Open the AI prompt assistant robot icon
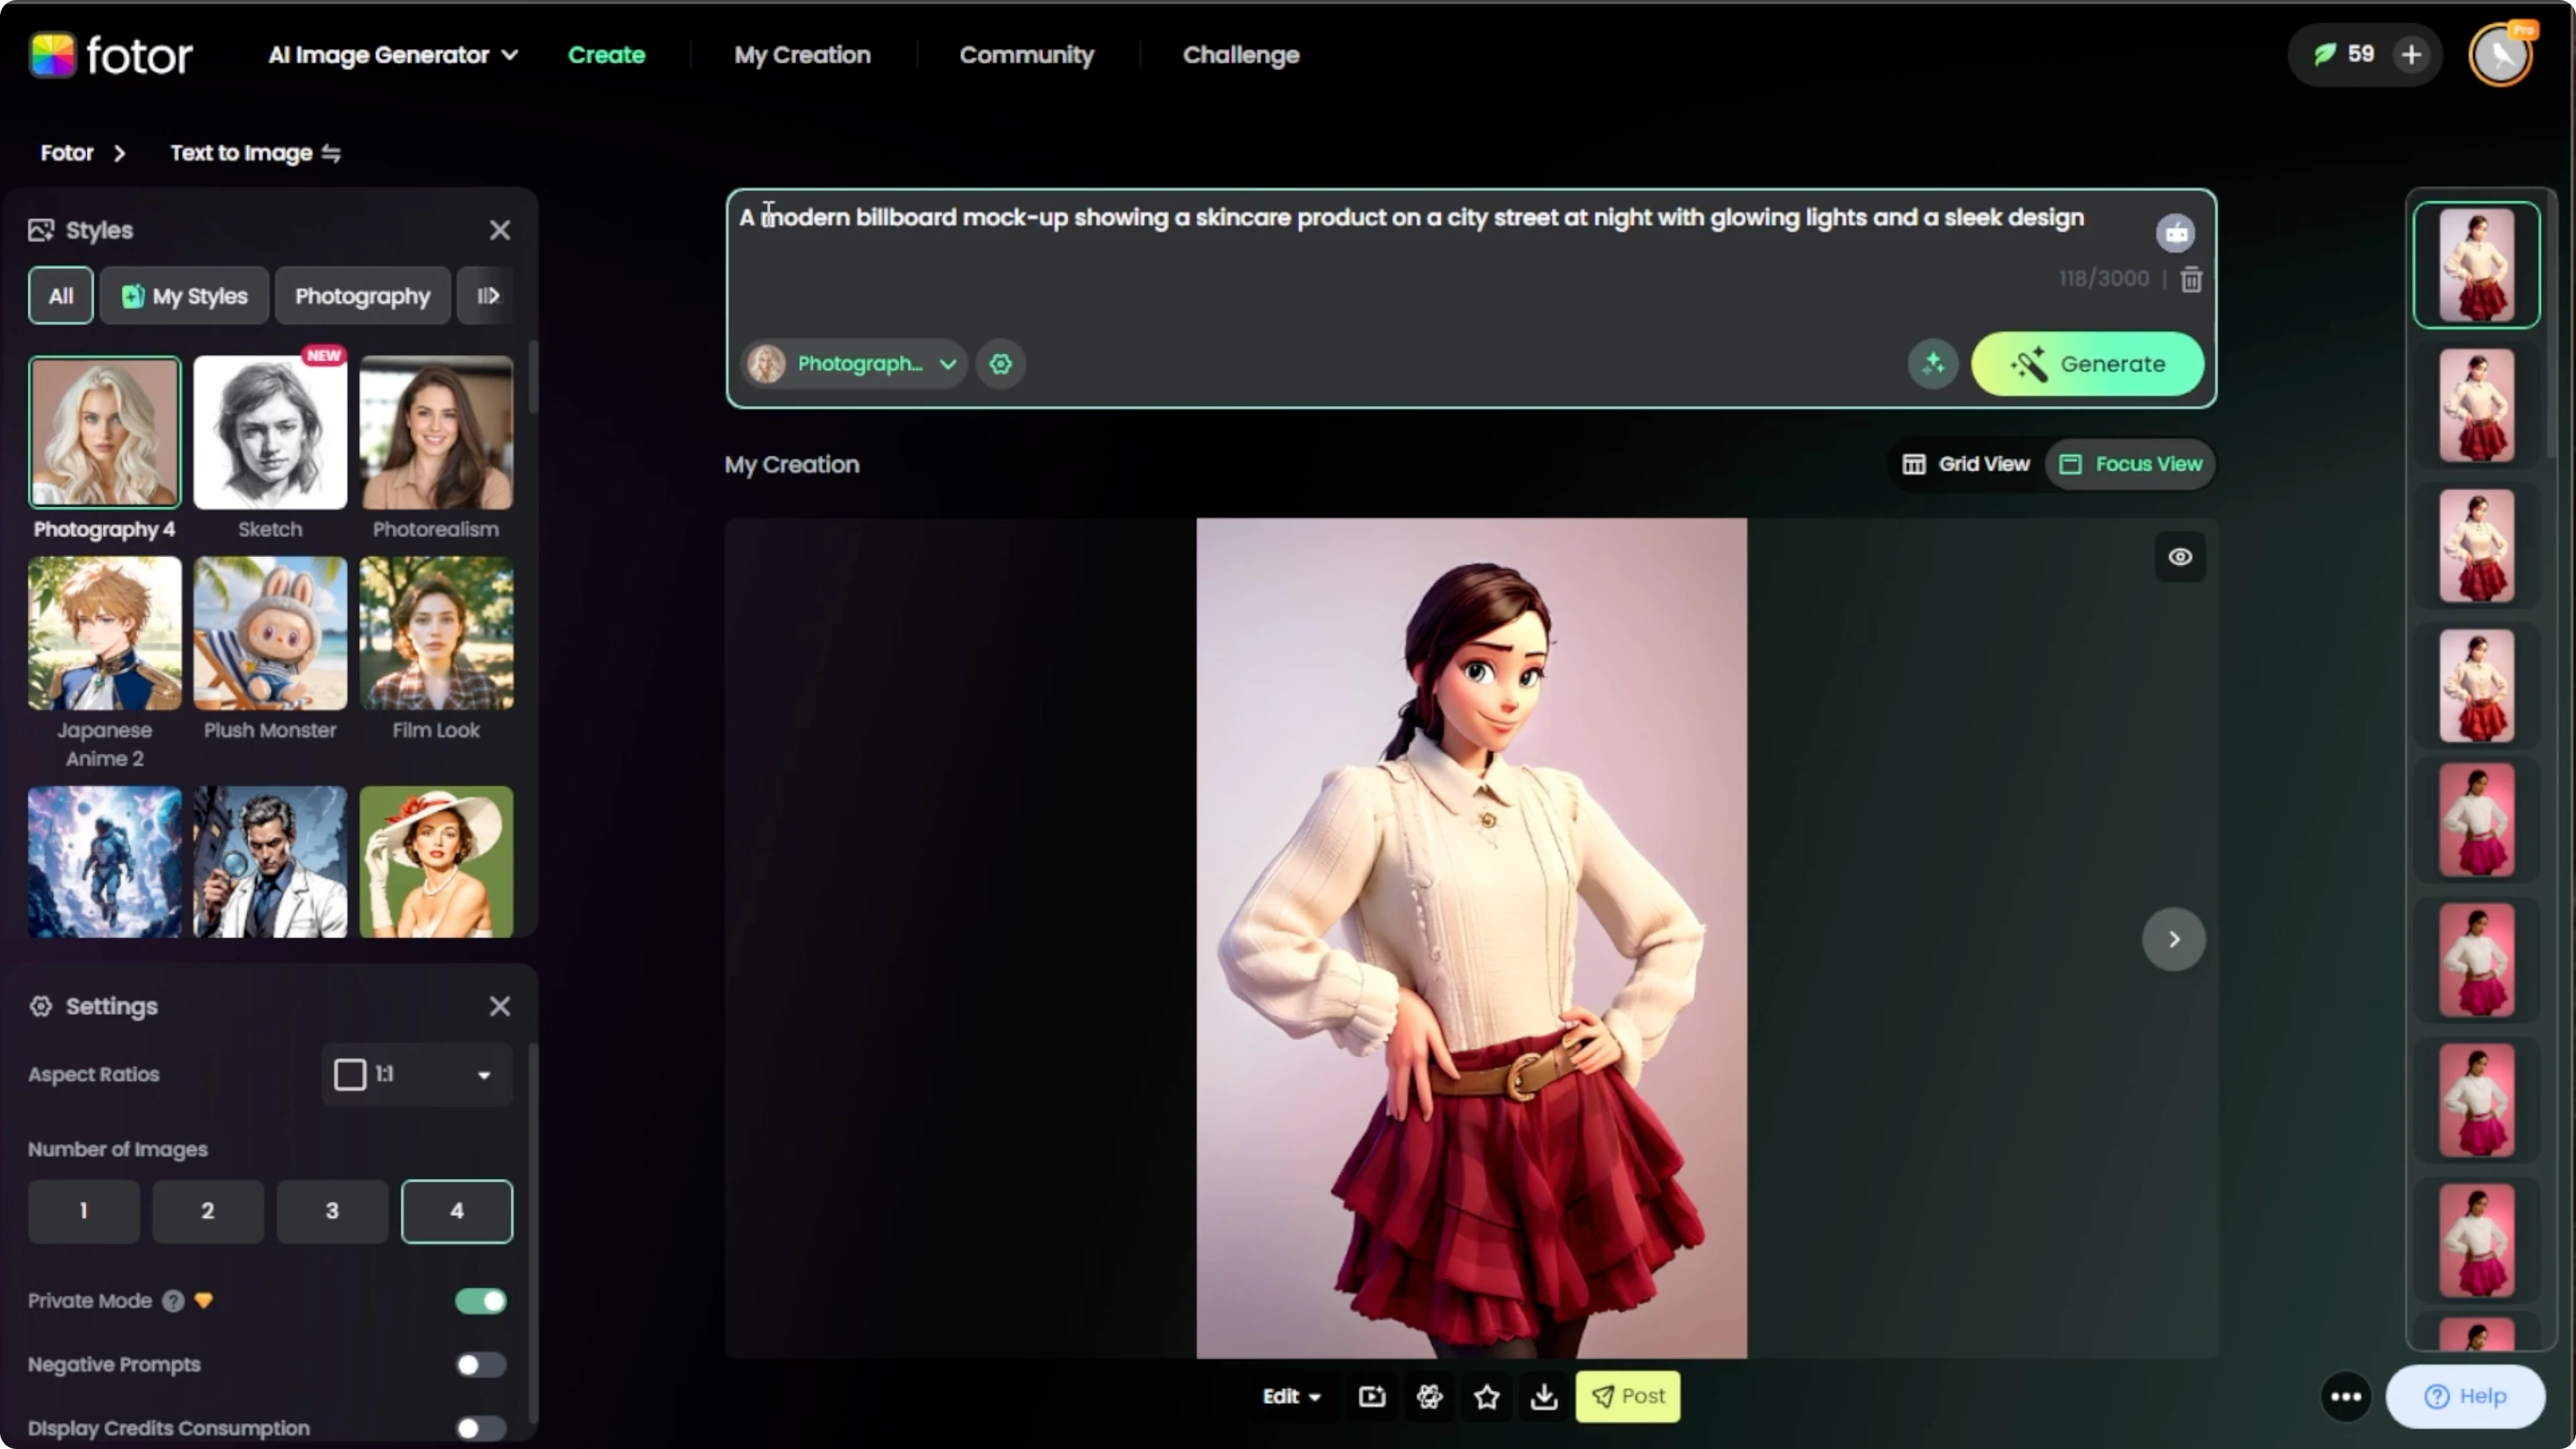Screen dimensions: 2576x1449 click(2175, 233)
